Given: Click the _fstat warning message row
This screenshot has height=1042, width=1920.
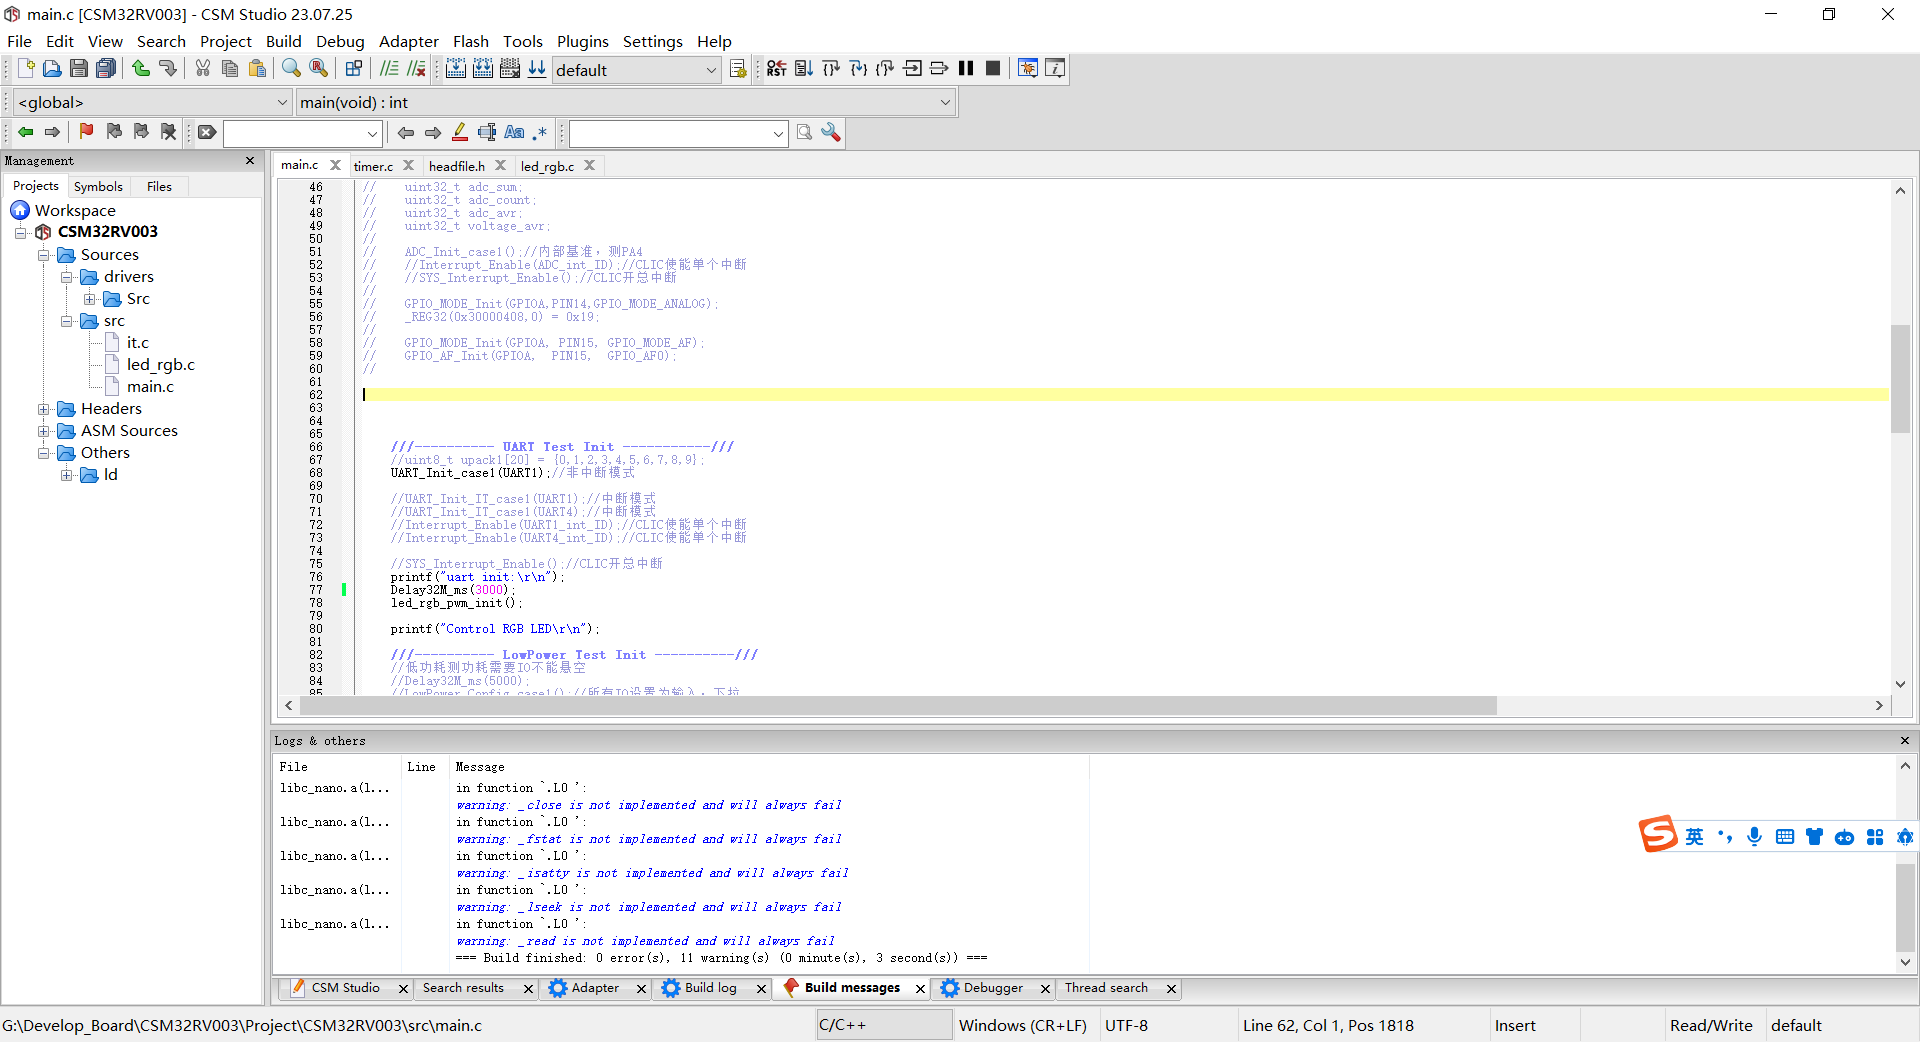Looking at the screenshot, I should [x=650, y=839].
